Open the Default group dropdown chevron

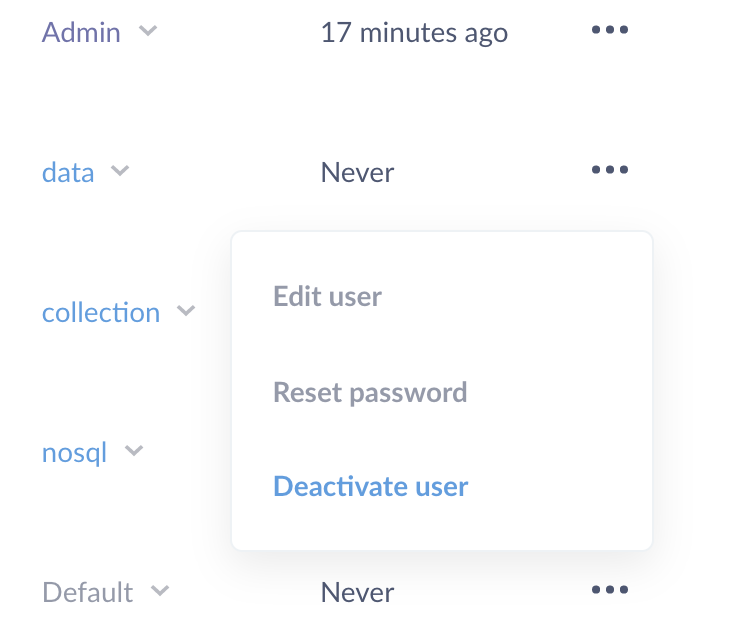point(159,591)
